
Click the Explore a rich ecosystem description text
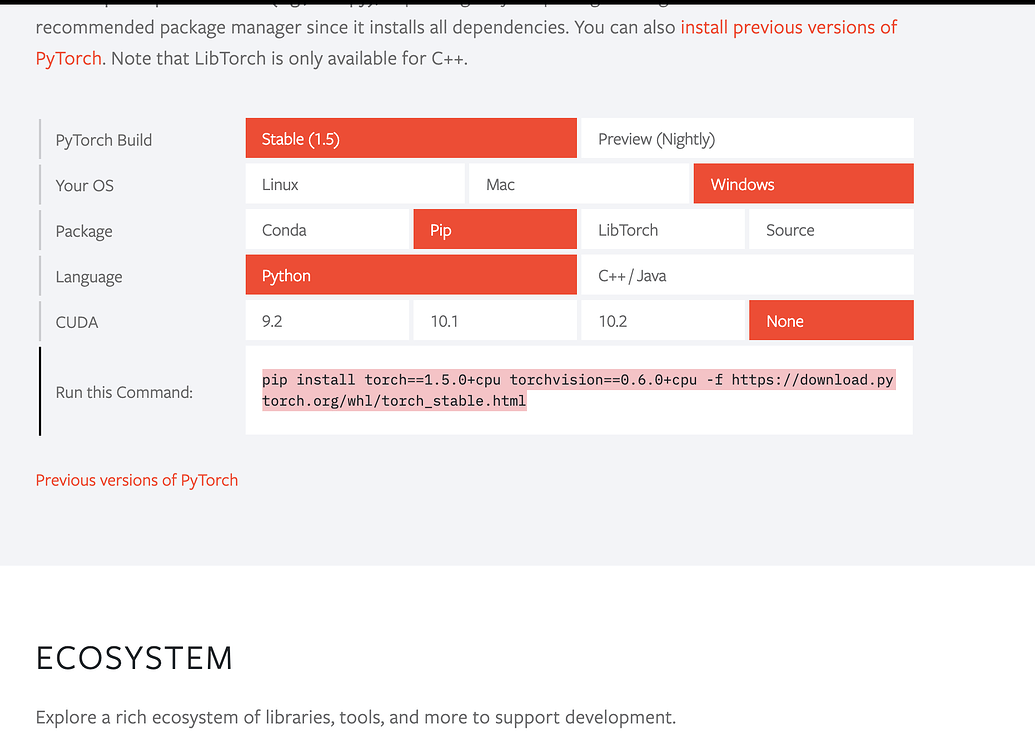pyautogui.click(x=356, y=717)
